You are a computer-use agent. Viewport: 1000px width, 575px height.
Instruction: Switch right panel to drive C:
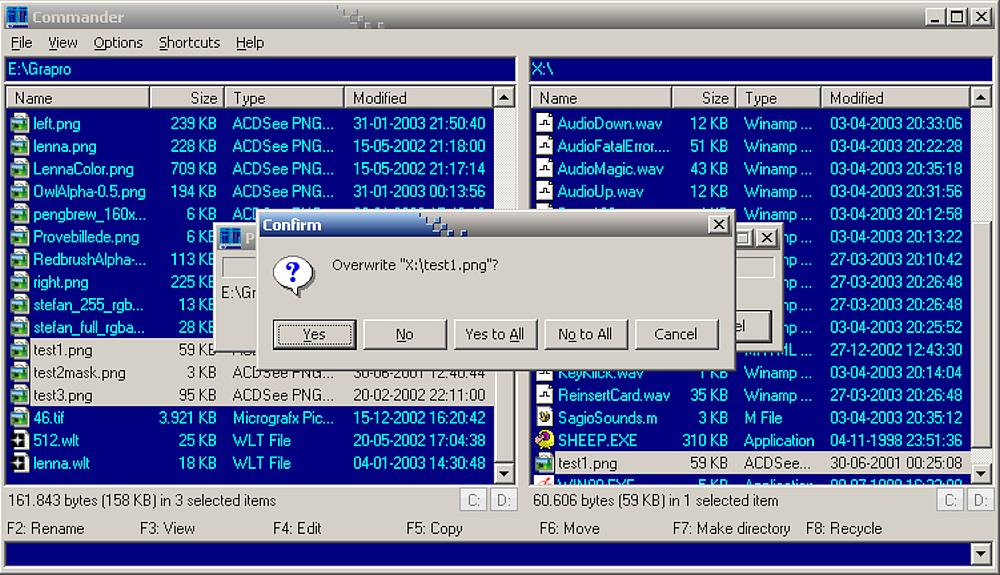tap(950, 500)
